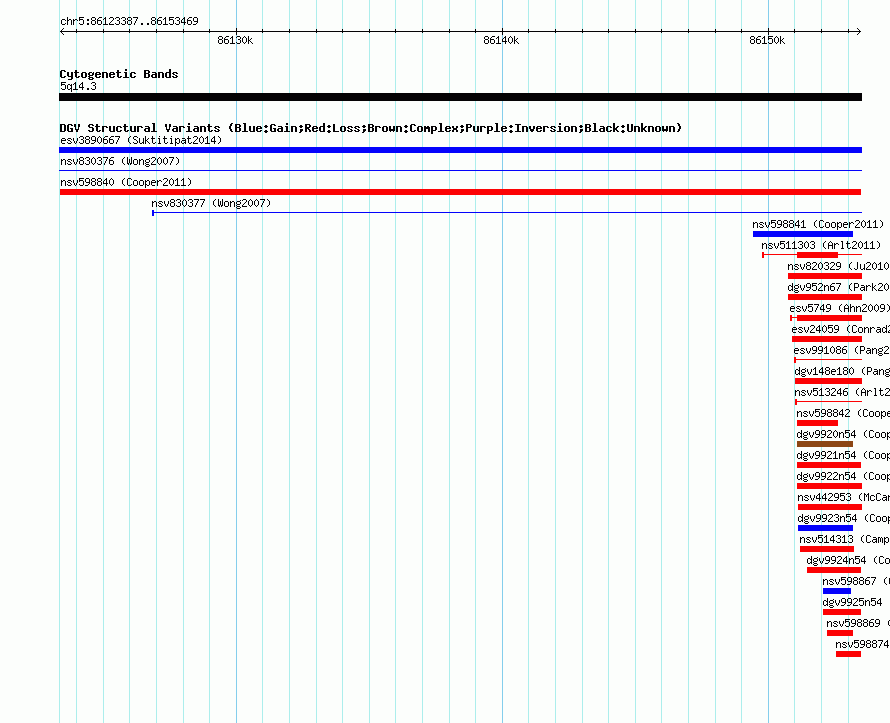Open the nsv598842 variant label
This screenshot has width=890, height=723.
843,413
